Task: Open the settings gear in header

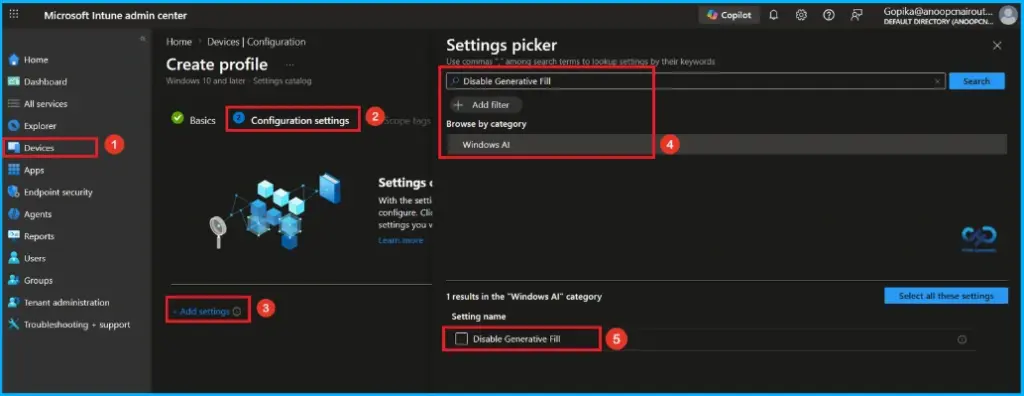Action: [801, 15]
